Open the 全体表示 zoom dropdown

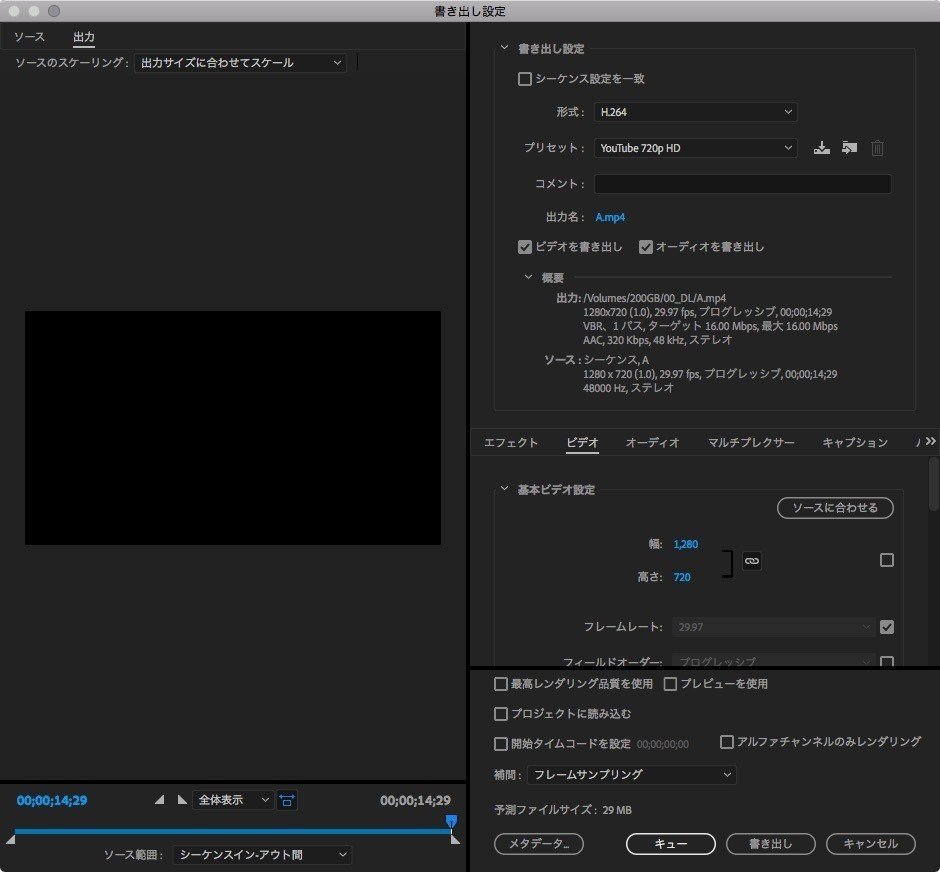point(233,799)
